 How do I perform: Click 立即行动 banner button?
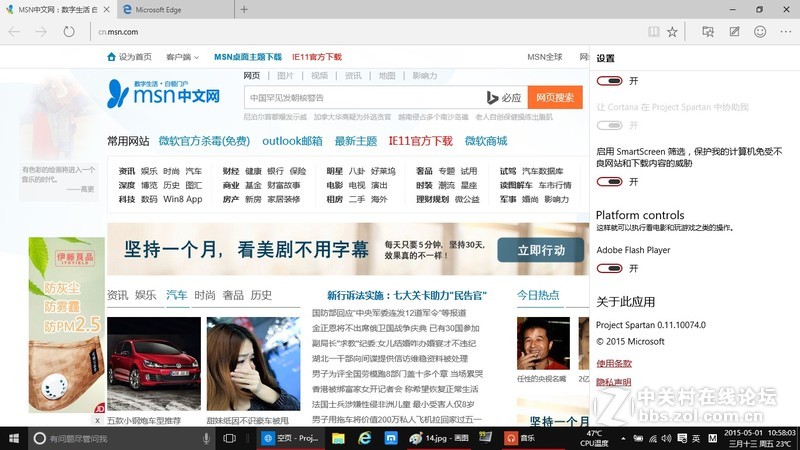[541, 250]
